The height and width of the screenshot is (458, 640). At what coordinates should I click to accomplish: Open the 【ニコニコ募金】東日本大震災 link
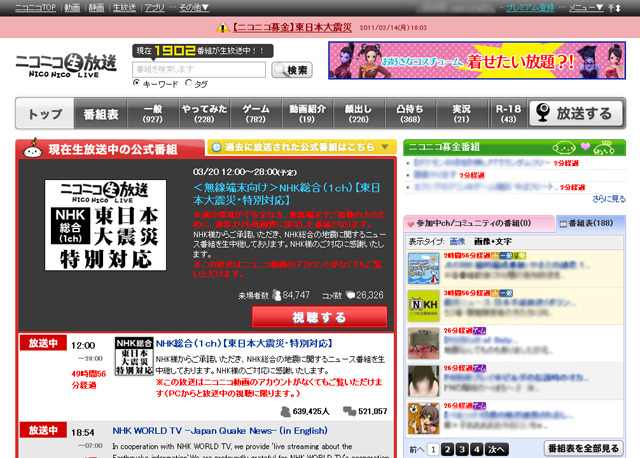click(292, 27)
